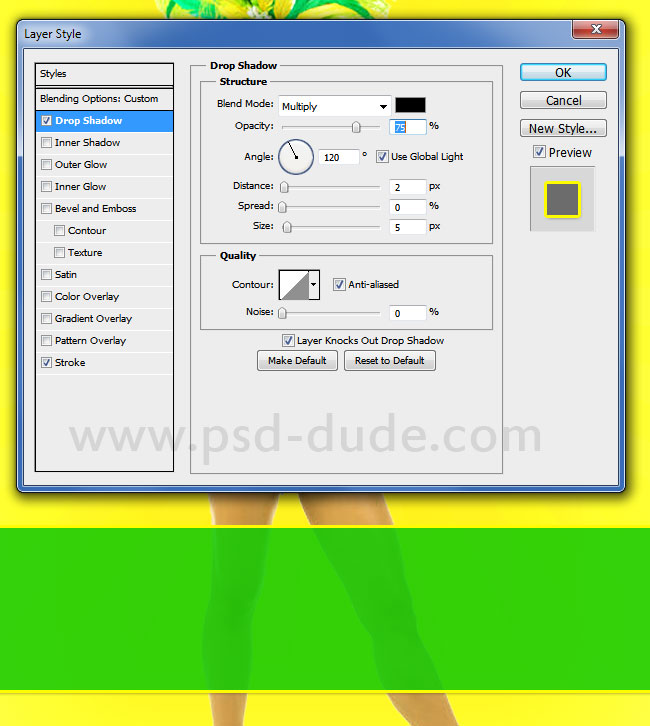Viewport: 650px width, 726px height.
Task: Click the style preview thumbnail
Action: (x=562, y=200)
